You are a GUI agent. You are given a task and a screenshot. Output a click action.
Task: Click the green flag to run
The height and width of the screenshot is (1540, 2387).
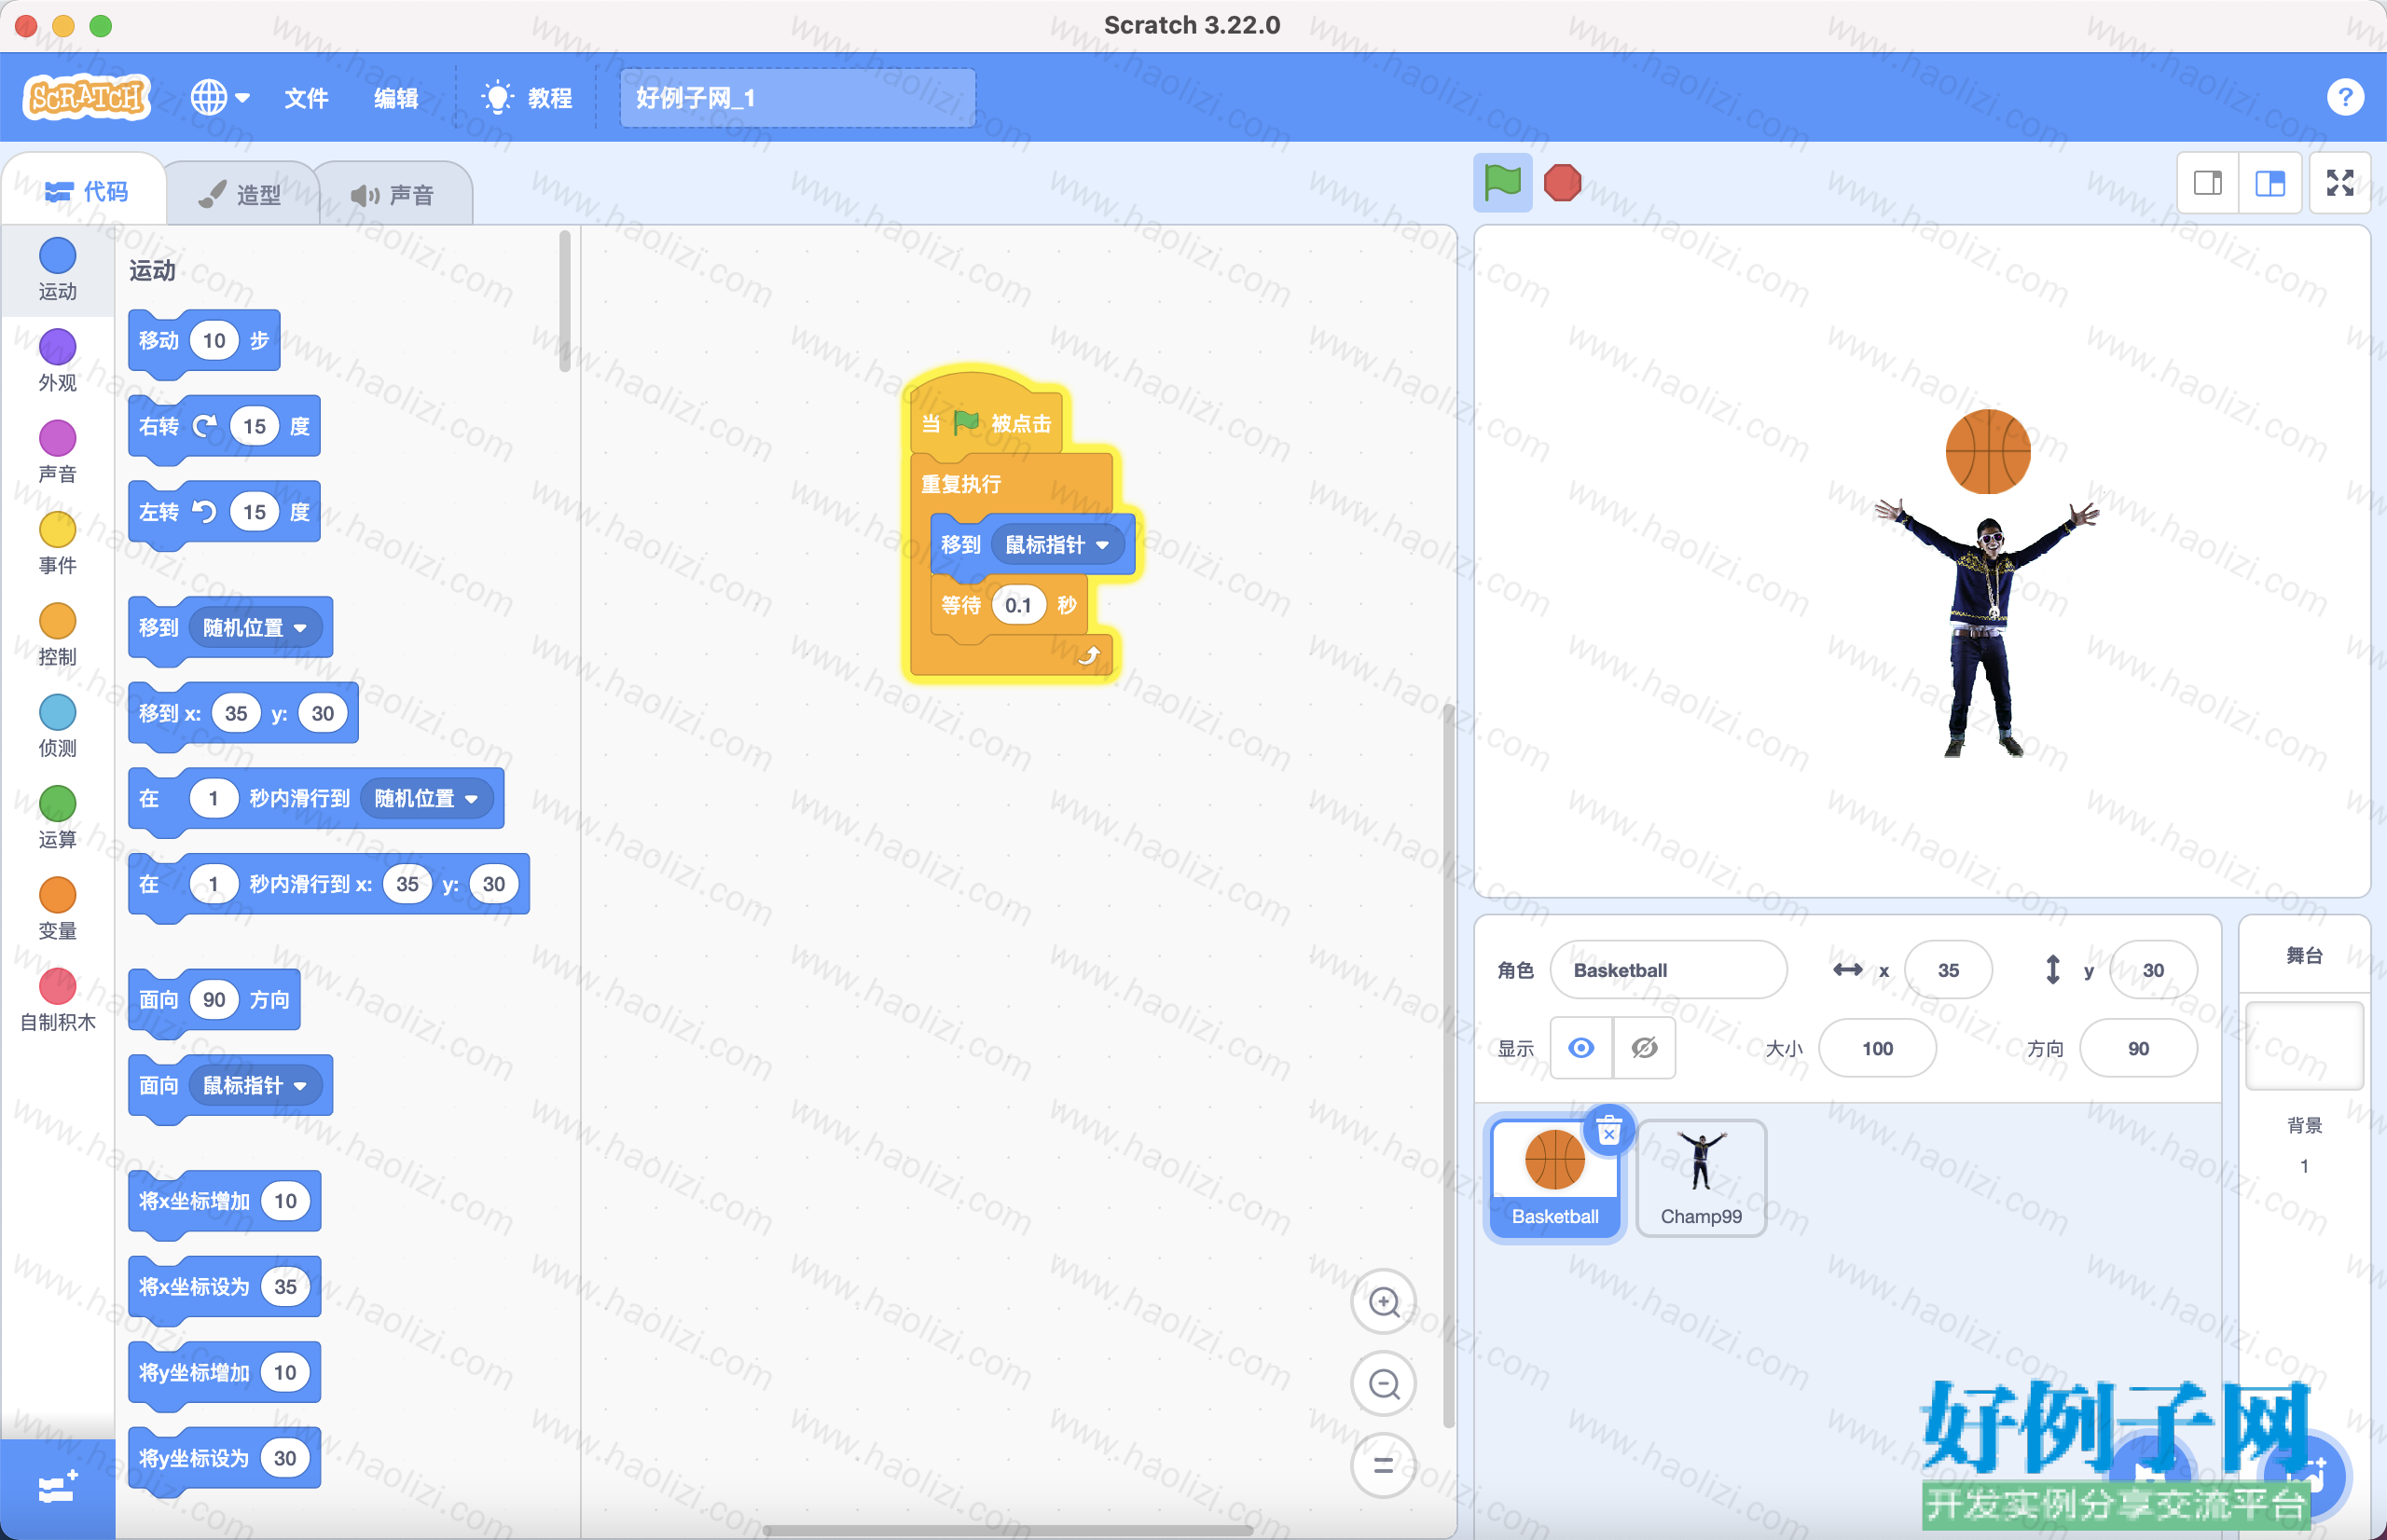[x=1502, y=182]
